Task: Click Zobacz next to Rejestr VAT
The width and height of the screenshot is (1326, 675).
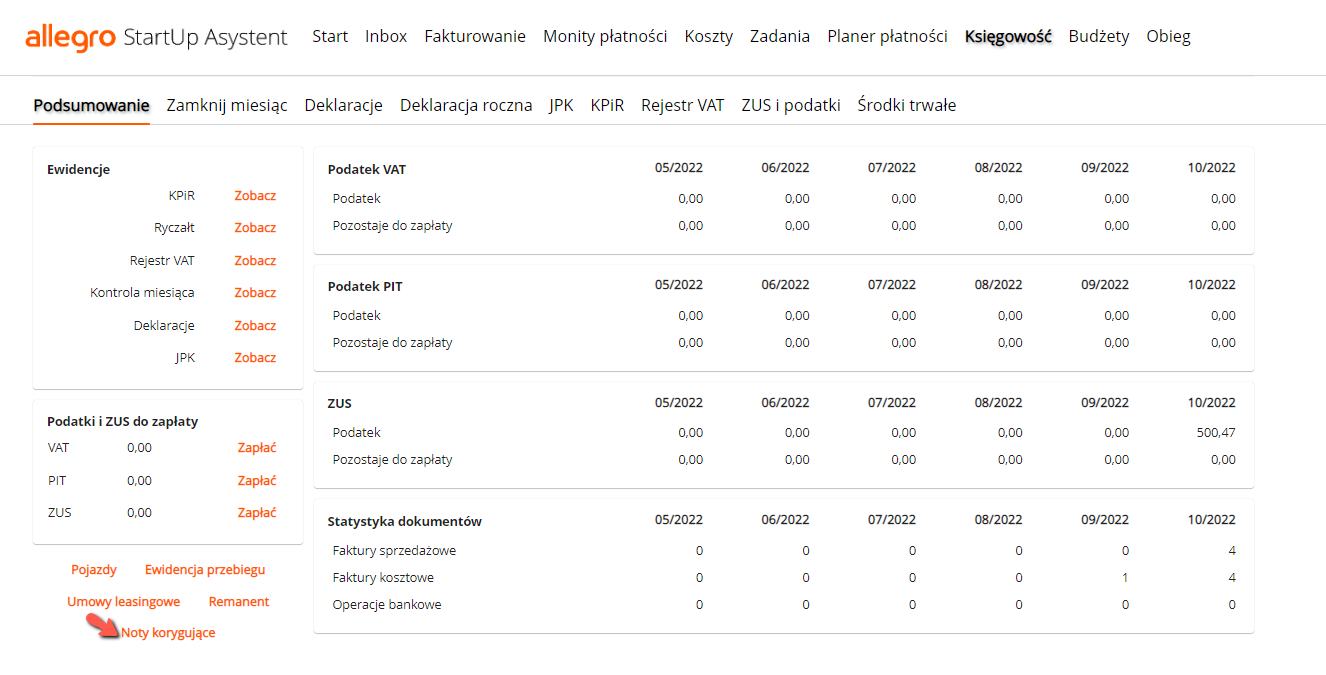Action: click(x=255, y=260)
